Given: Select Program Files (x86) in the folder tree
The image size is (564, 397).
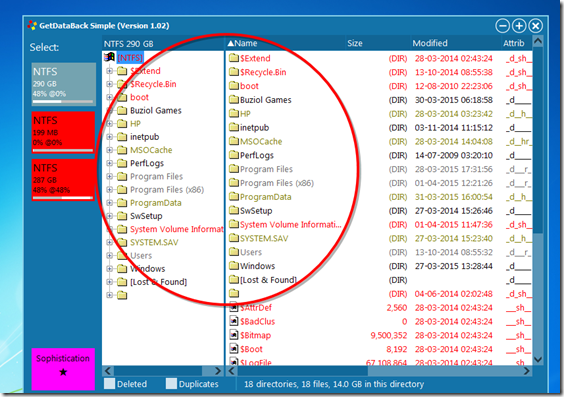Looking at the screenshot, I should tap(167, 190).
